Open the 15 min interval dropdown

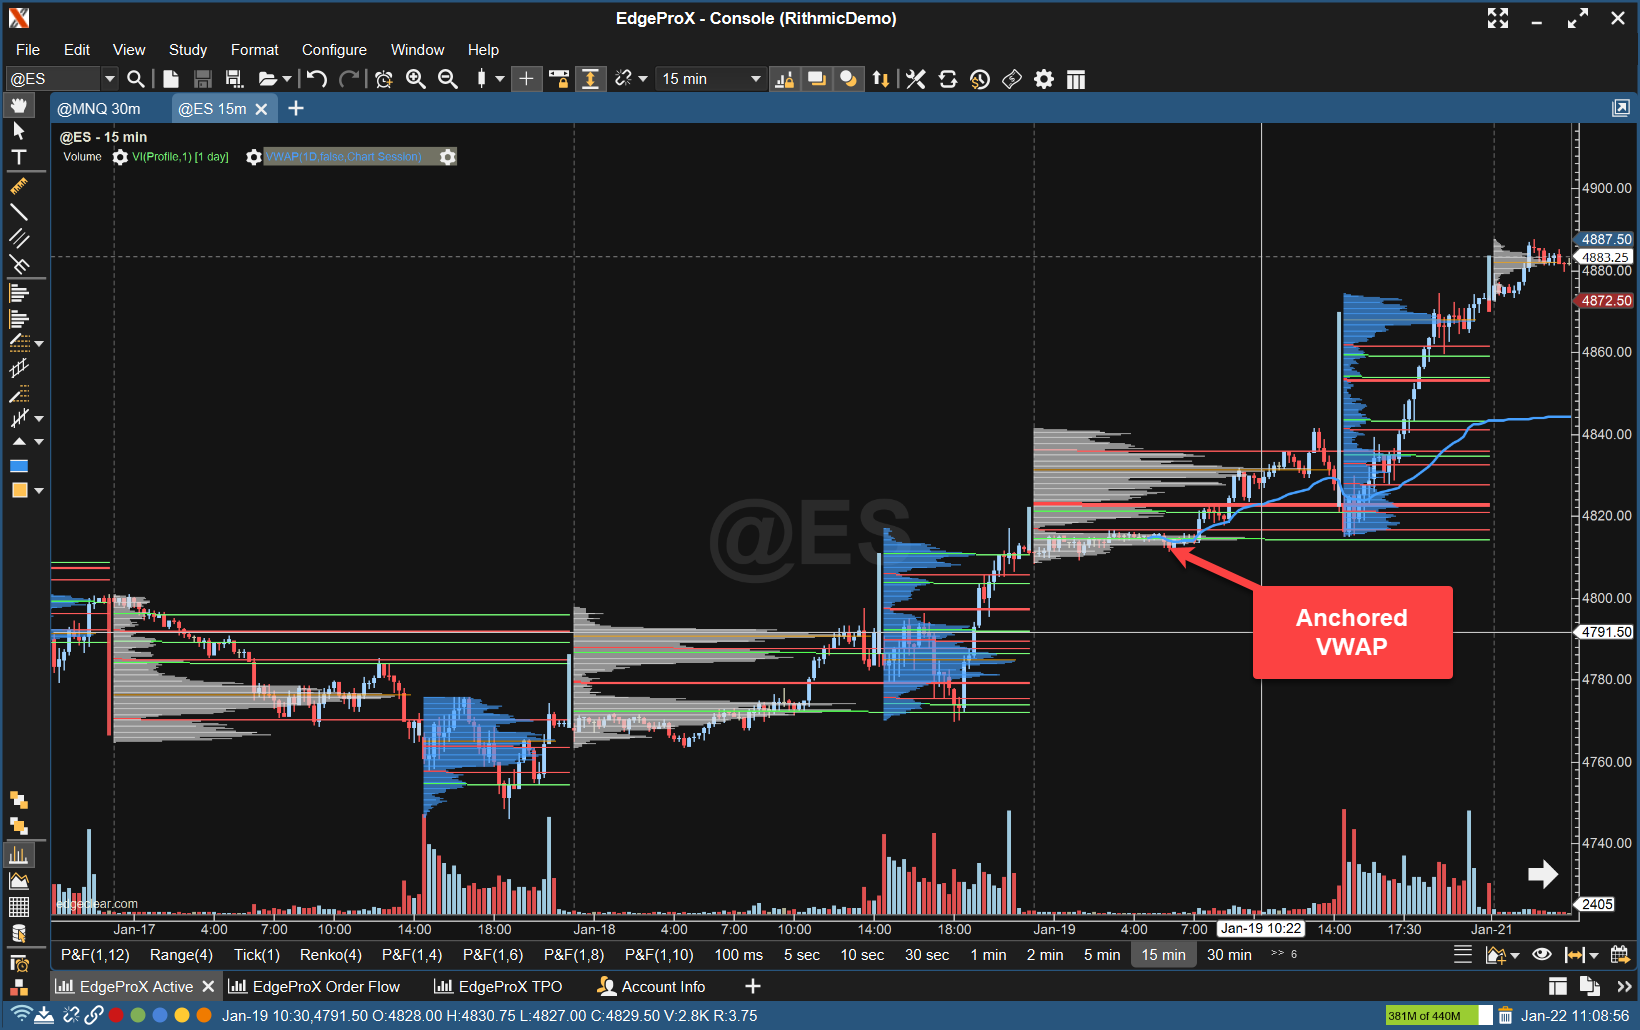click(x=755, y=79)
